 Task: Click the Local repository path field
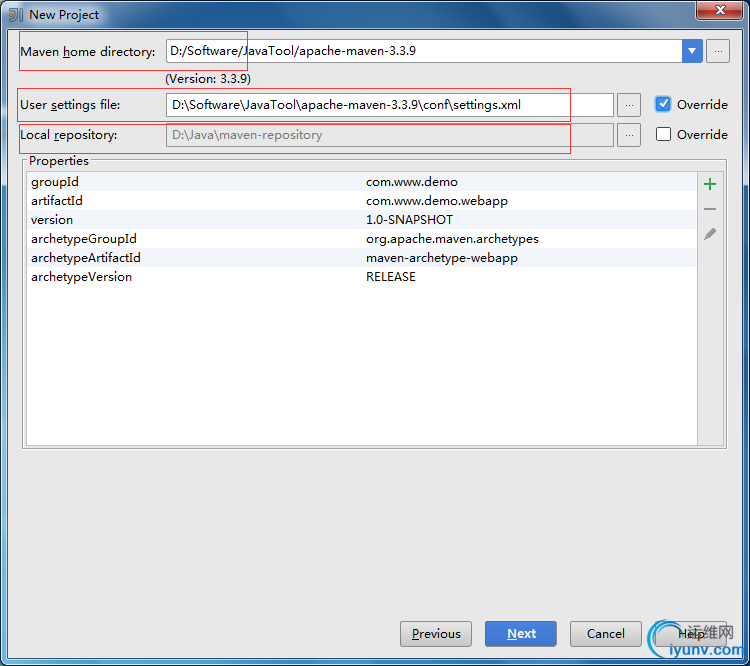pyautogui.click(x=389, y=135)
